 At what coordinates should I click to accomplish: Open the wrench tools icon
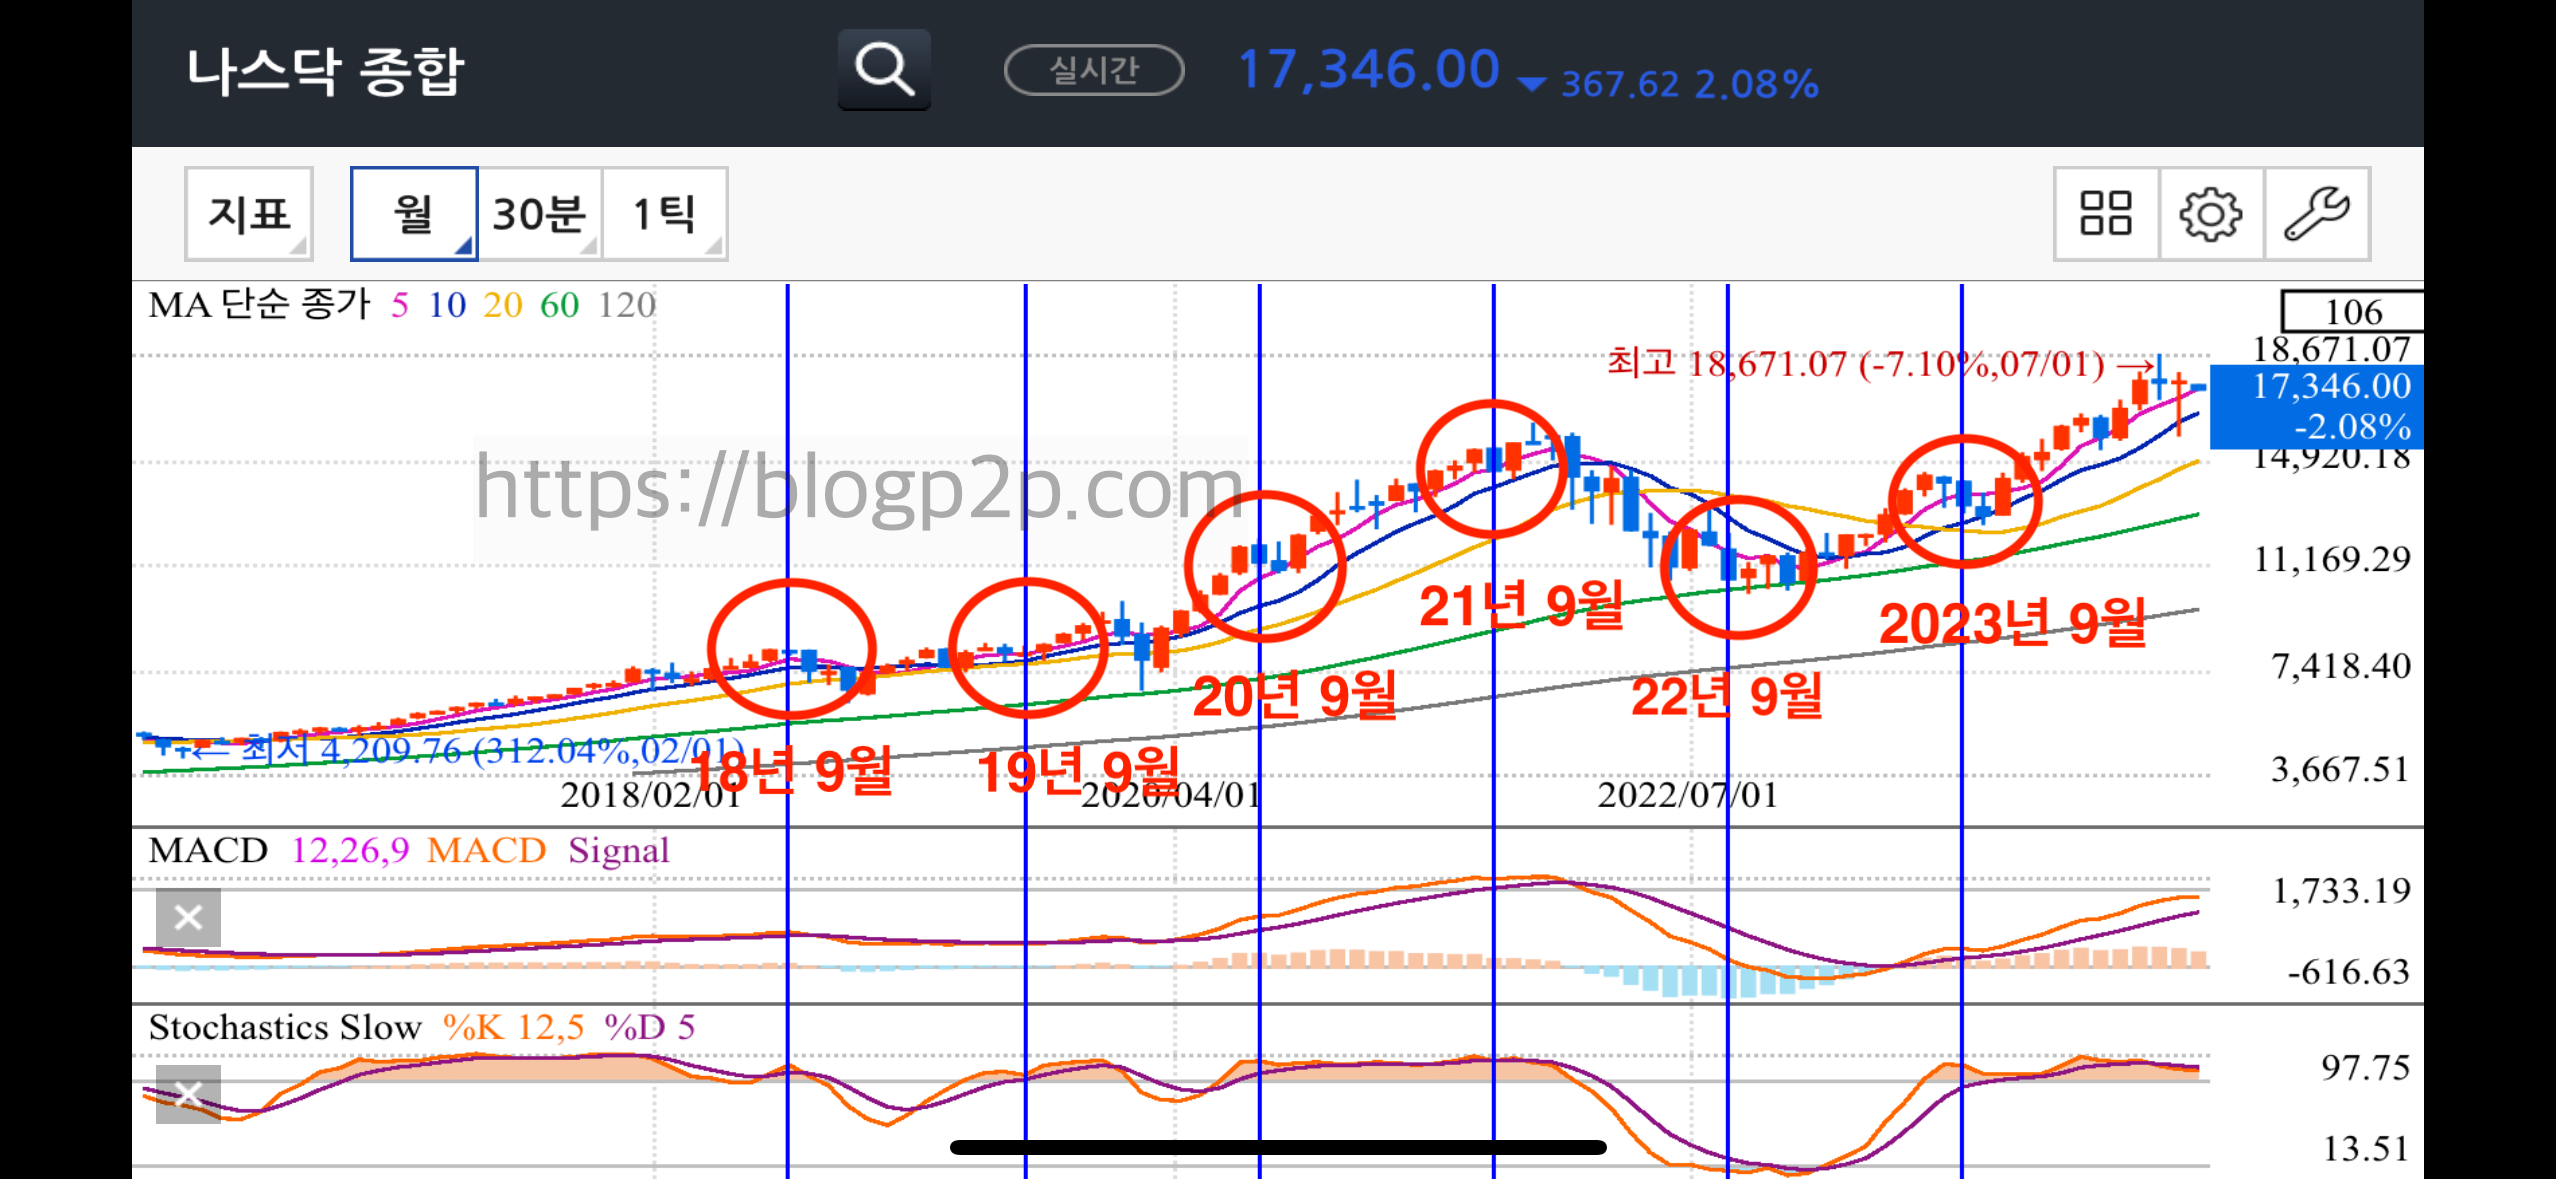(2316, 214)
